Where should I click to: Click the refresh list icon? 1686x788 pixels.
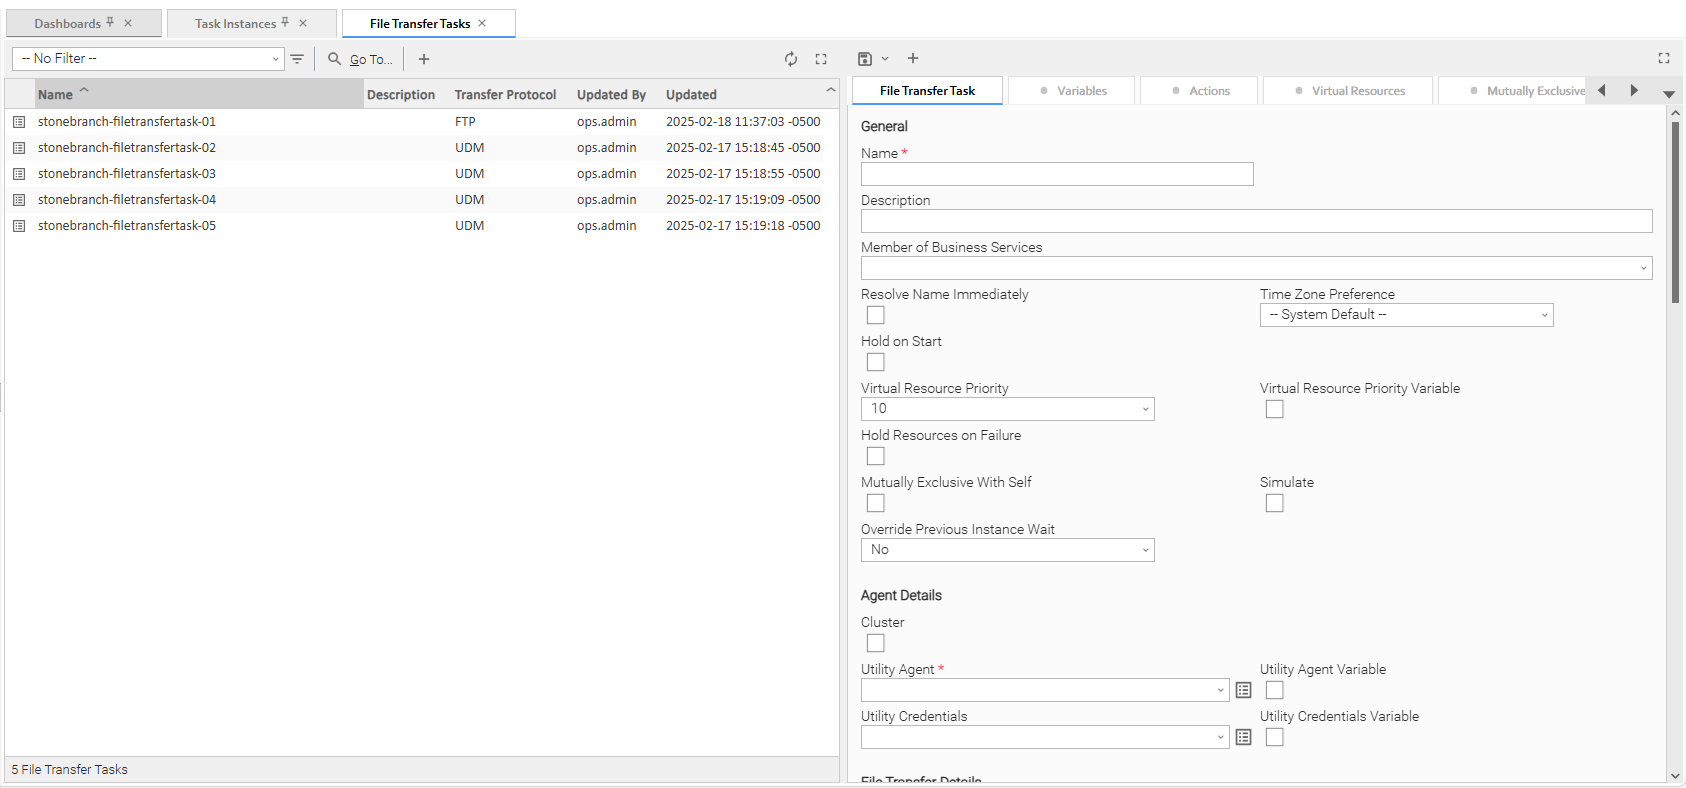tap(791, 59)
